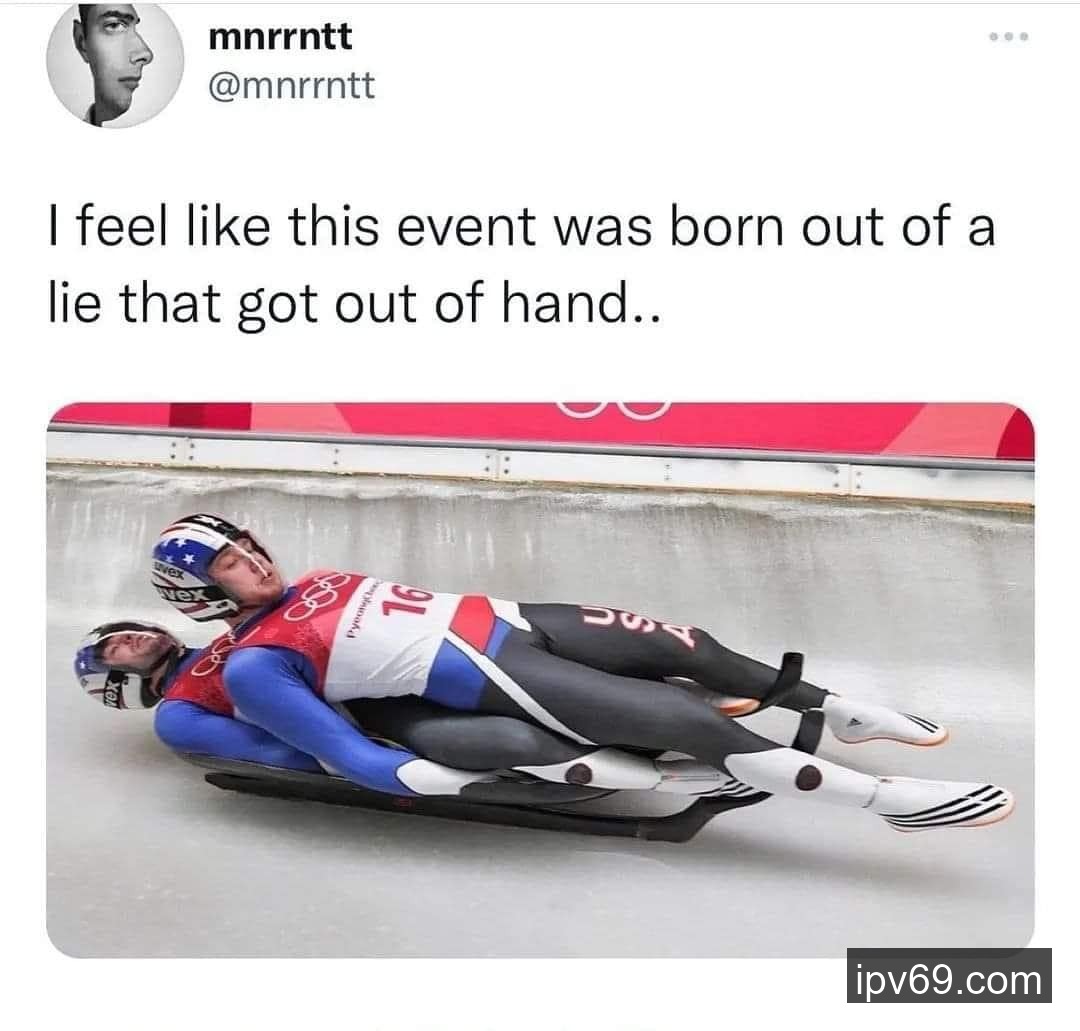Click the bold mnrrntt display name

click(x=280, y=37)
